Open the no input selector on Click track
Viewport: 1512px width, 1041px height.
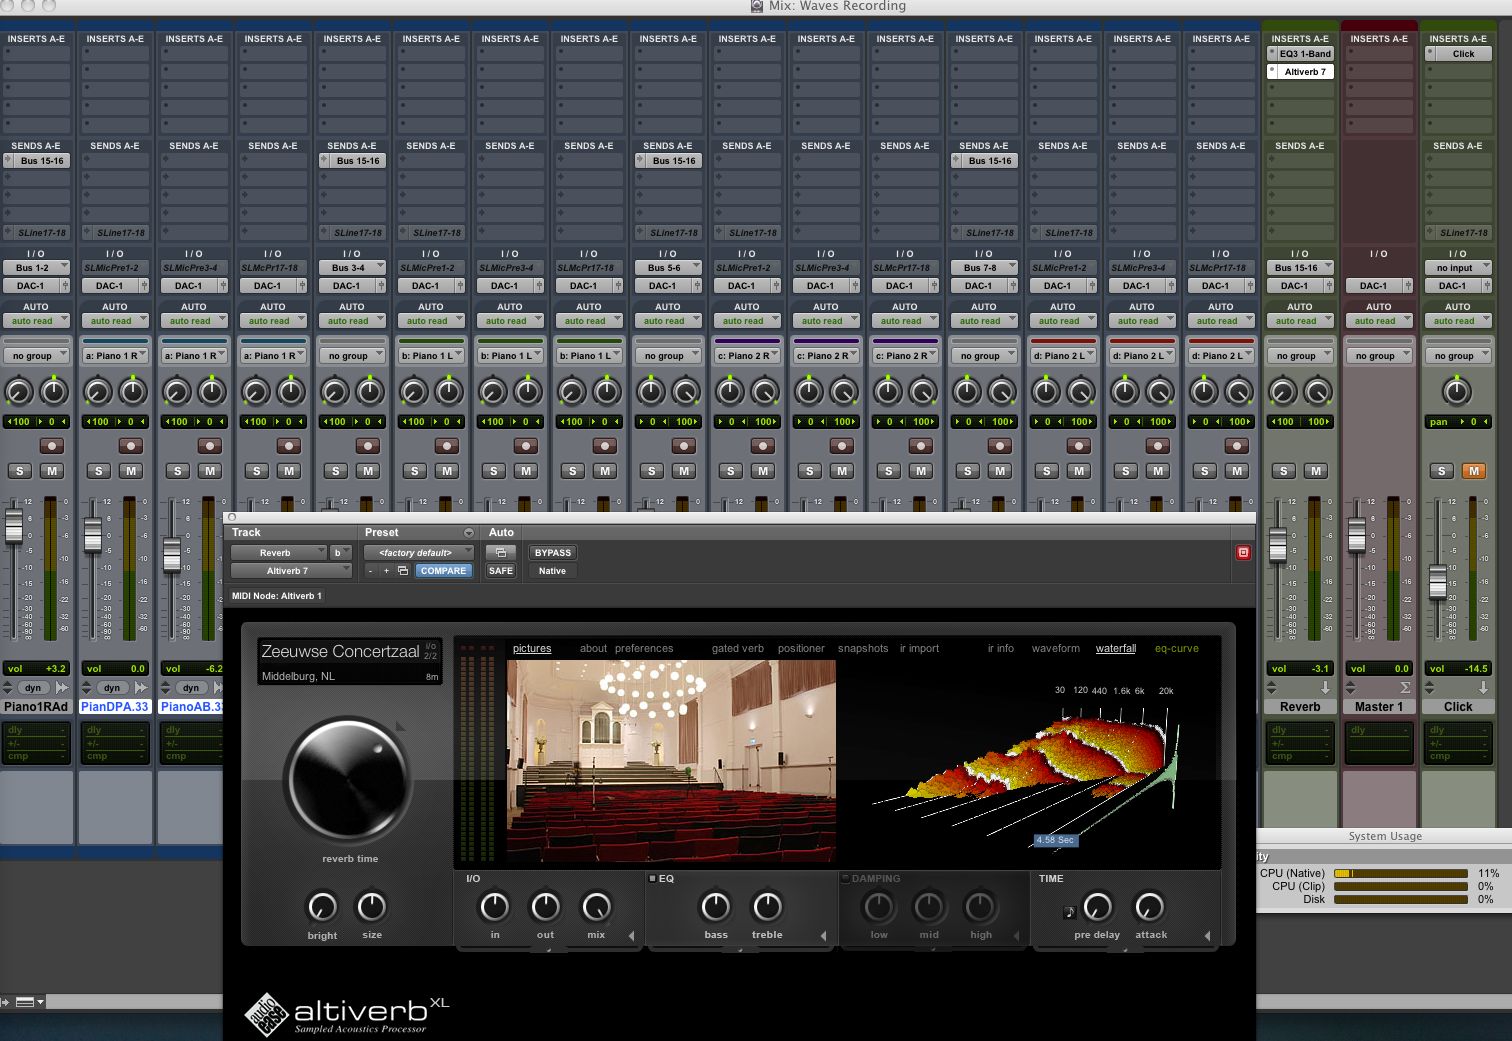click(1458, 268)
